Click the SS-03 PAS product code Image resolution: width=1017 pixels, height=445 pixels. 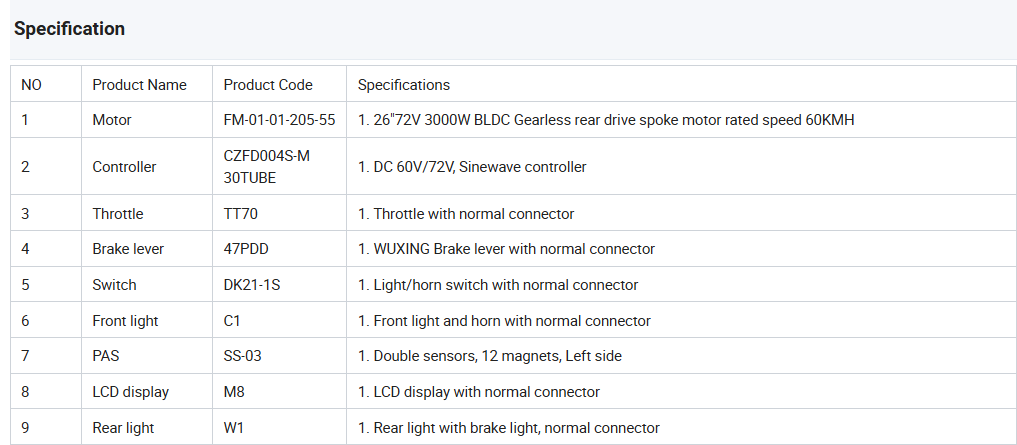click(243, 356)
